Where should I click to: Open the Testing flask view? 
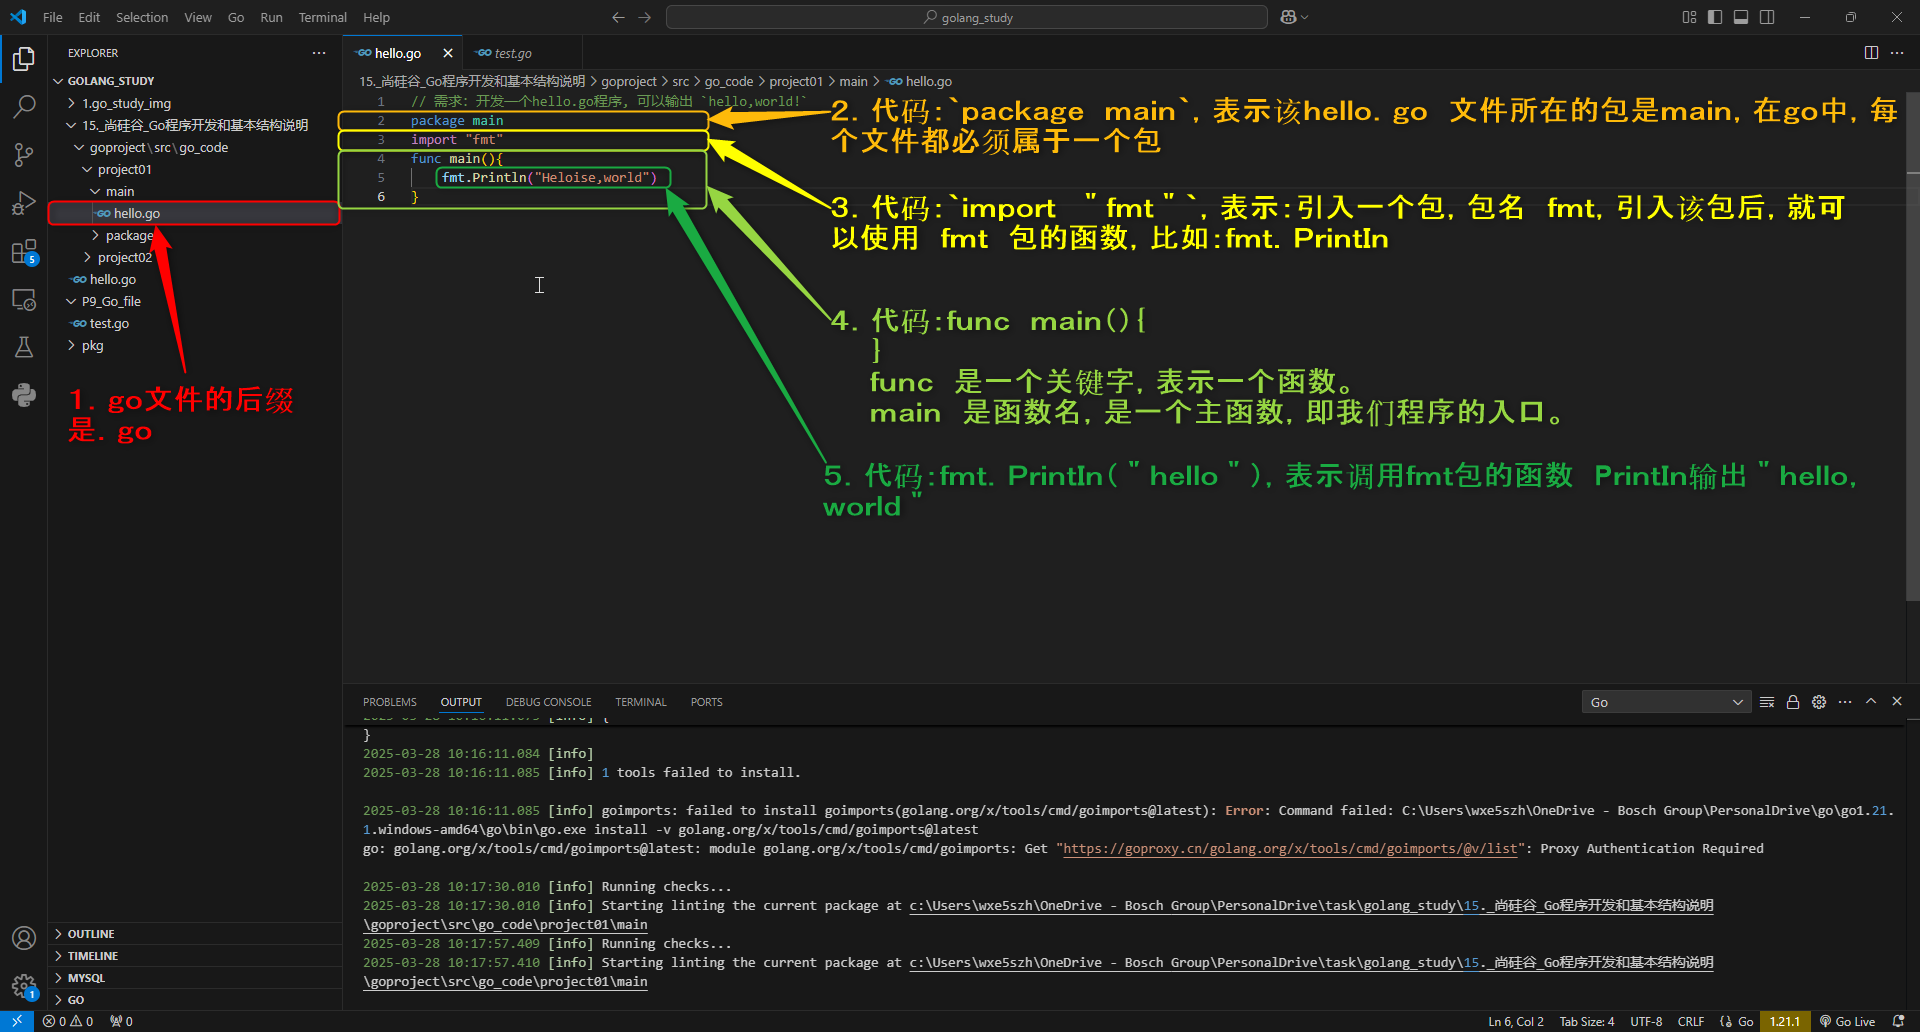coord(24,347)
